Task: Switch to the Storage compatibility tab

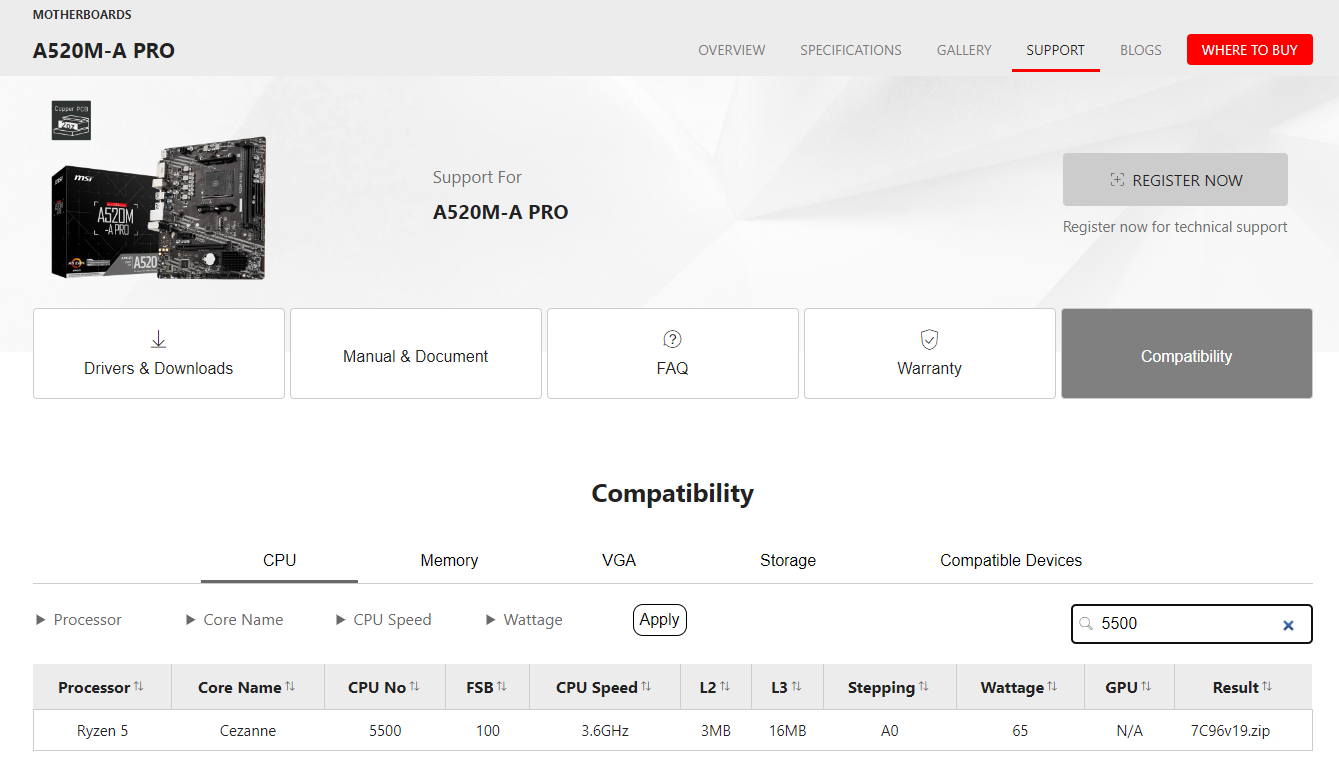Action: coord(788,561)
